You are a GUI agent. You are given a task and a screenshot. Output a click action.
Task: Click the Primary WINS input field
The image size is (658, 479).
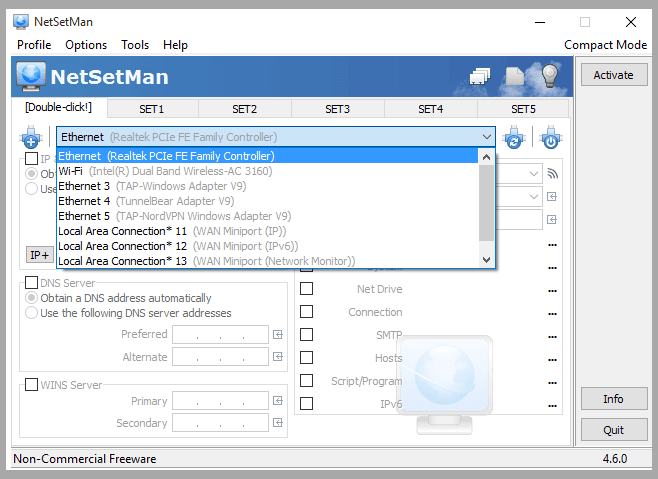click(x=220, y=400)
